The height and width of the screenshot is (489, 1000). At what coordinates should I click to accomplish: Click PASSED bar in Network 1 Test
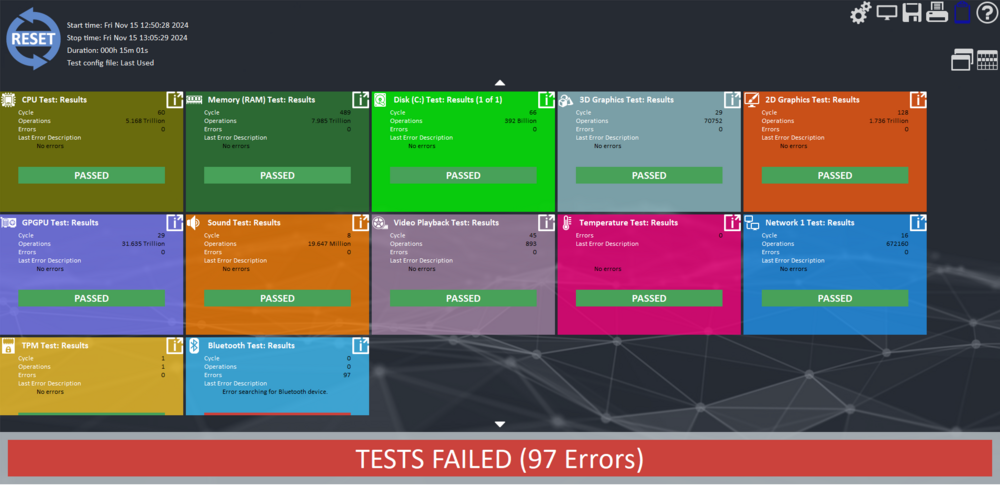835,298
